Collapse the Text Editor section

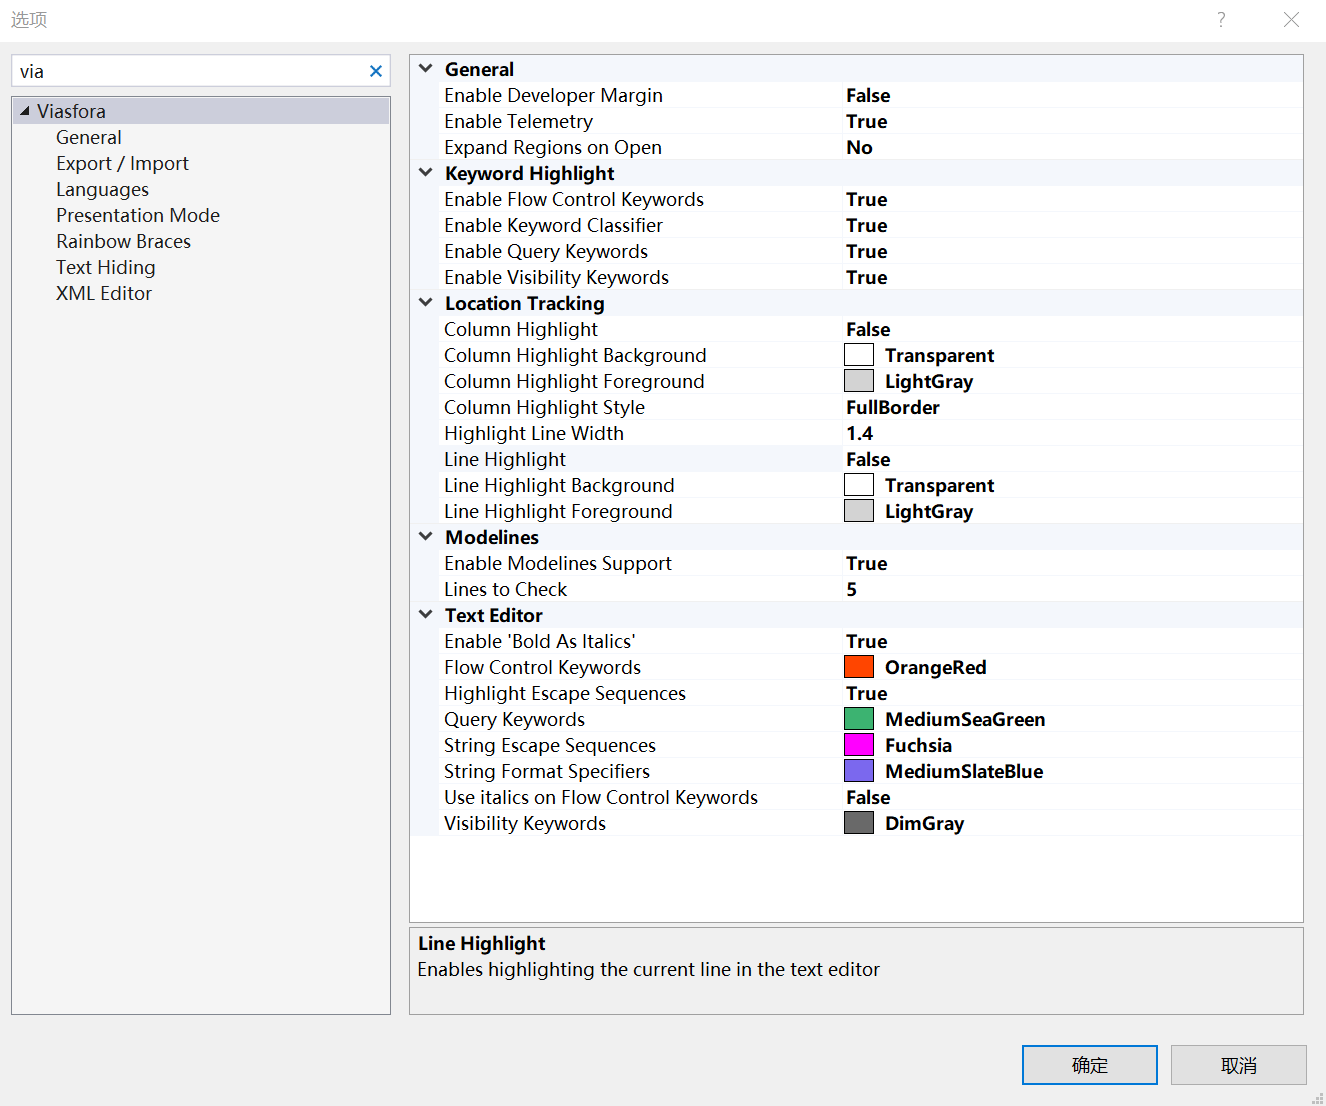426,615
